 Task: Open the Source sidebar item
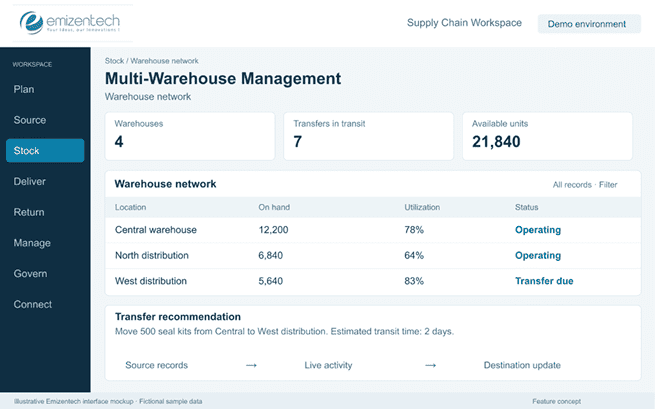(30, 120)
